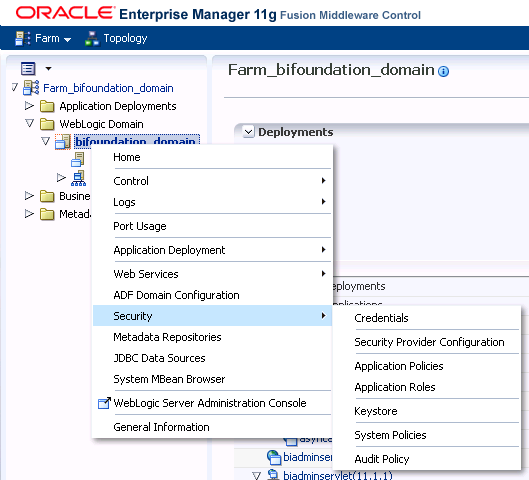Open System MBean Browser
529x480 pixels.
213,379
